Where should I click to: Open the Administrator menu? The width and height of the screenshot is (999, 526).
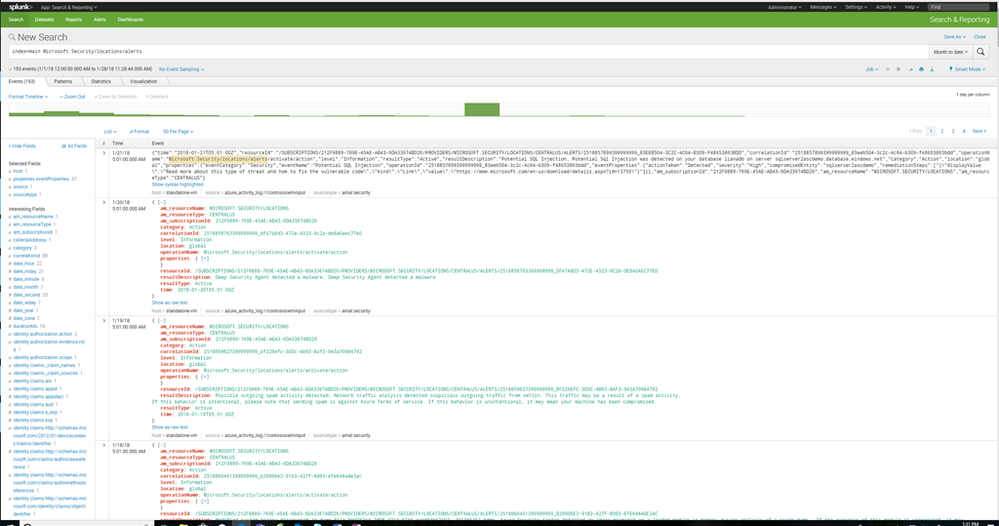(784, 8)
